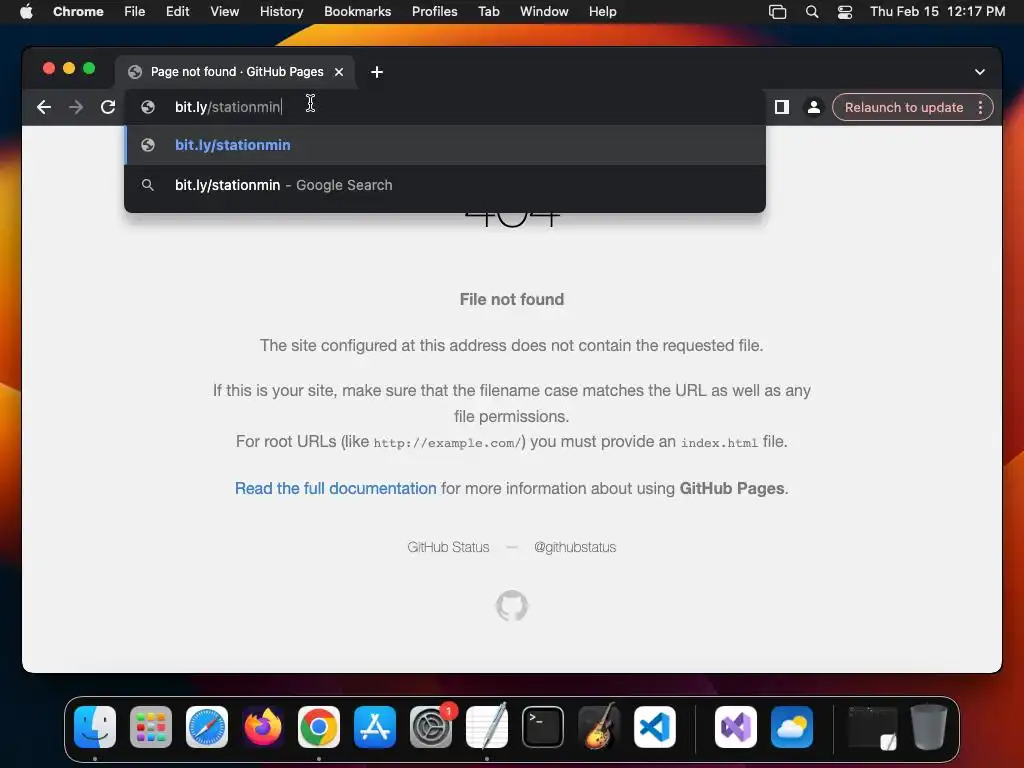Open Spotlight search in menu bar
This screenshot has height=768, width=1024.
click(x=812, y=12)
